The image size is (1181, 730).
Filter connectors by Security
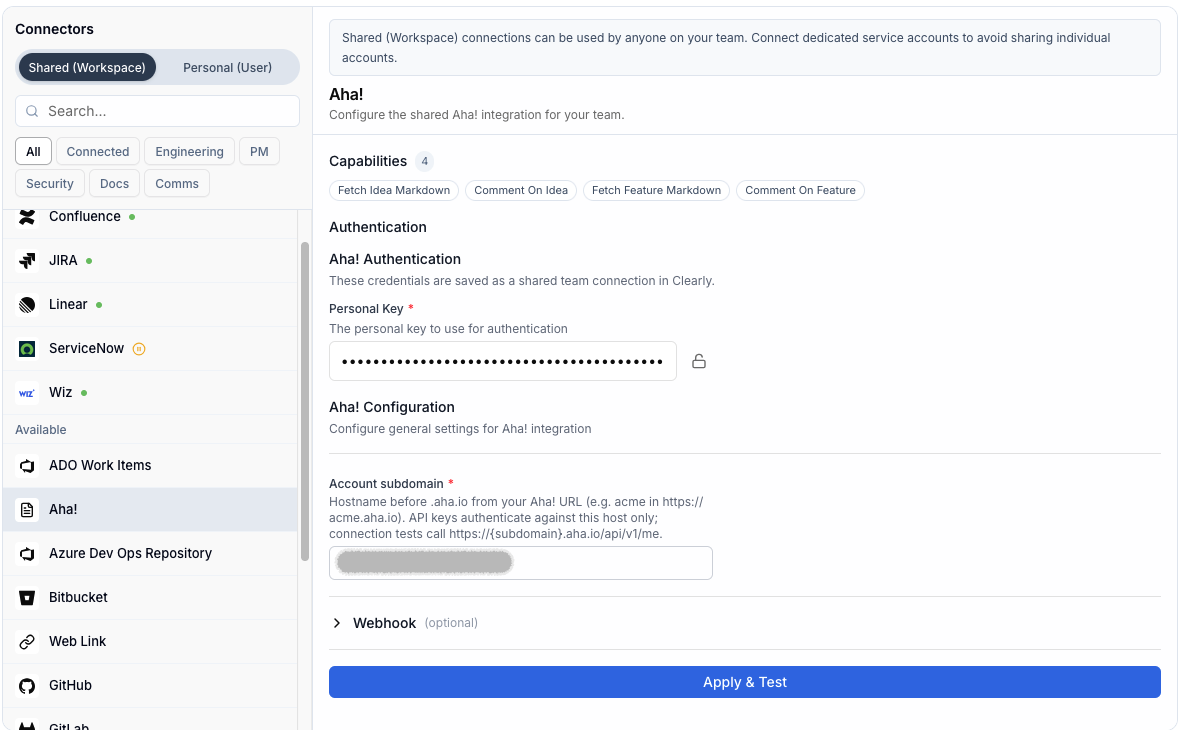(50, 183)
